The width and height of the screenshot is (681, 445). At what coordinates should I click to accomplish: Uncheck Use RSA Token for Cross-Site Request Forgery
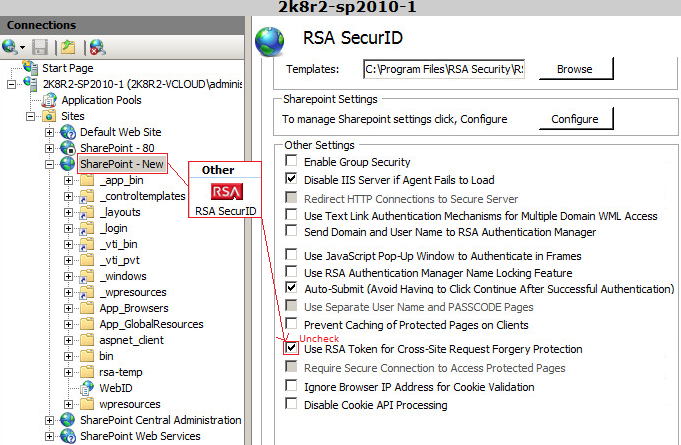[x=291, y=349]
